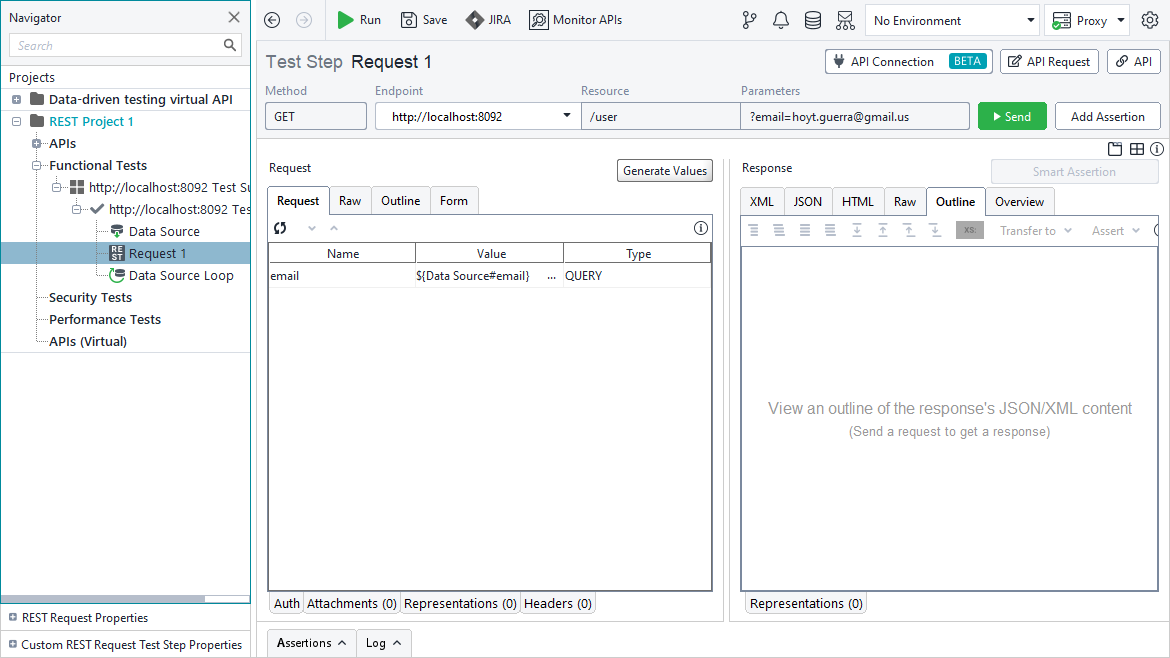This screenshot has height=658, width=1170.
Task: Open the No Environment dropdown
Action: 953,20
